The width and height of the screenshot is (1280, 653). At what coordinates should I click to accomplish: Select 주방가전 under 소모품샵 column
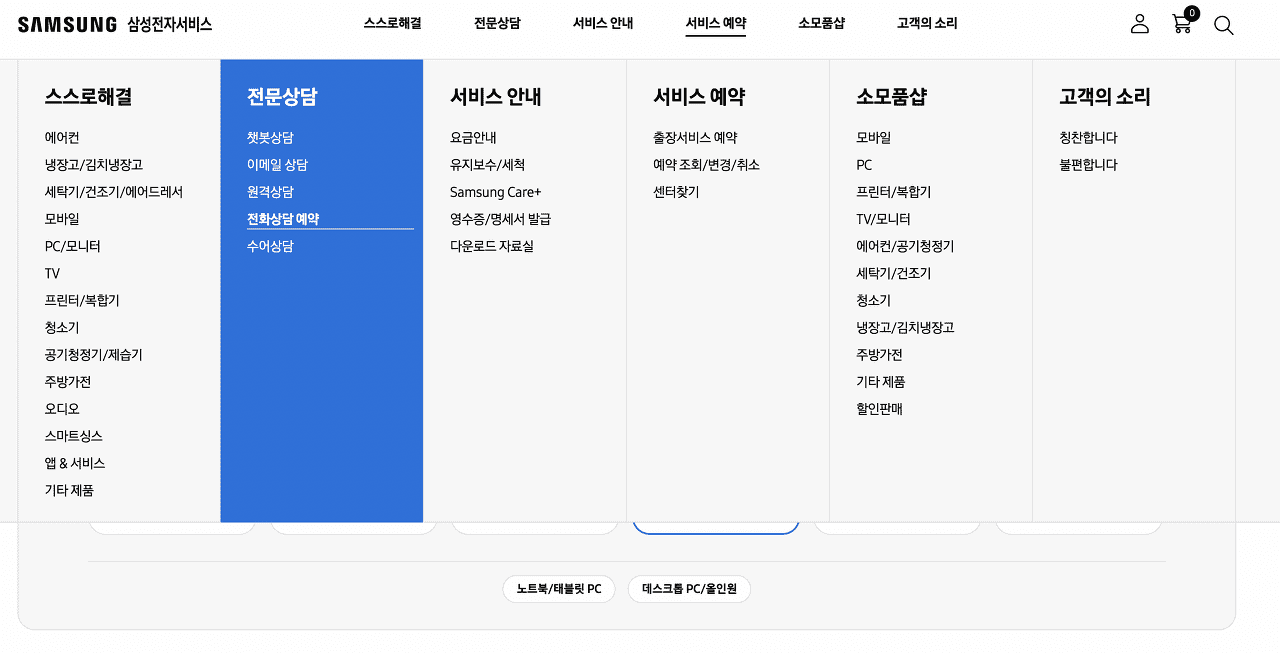coord(880,354)
